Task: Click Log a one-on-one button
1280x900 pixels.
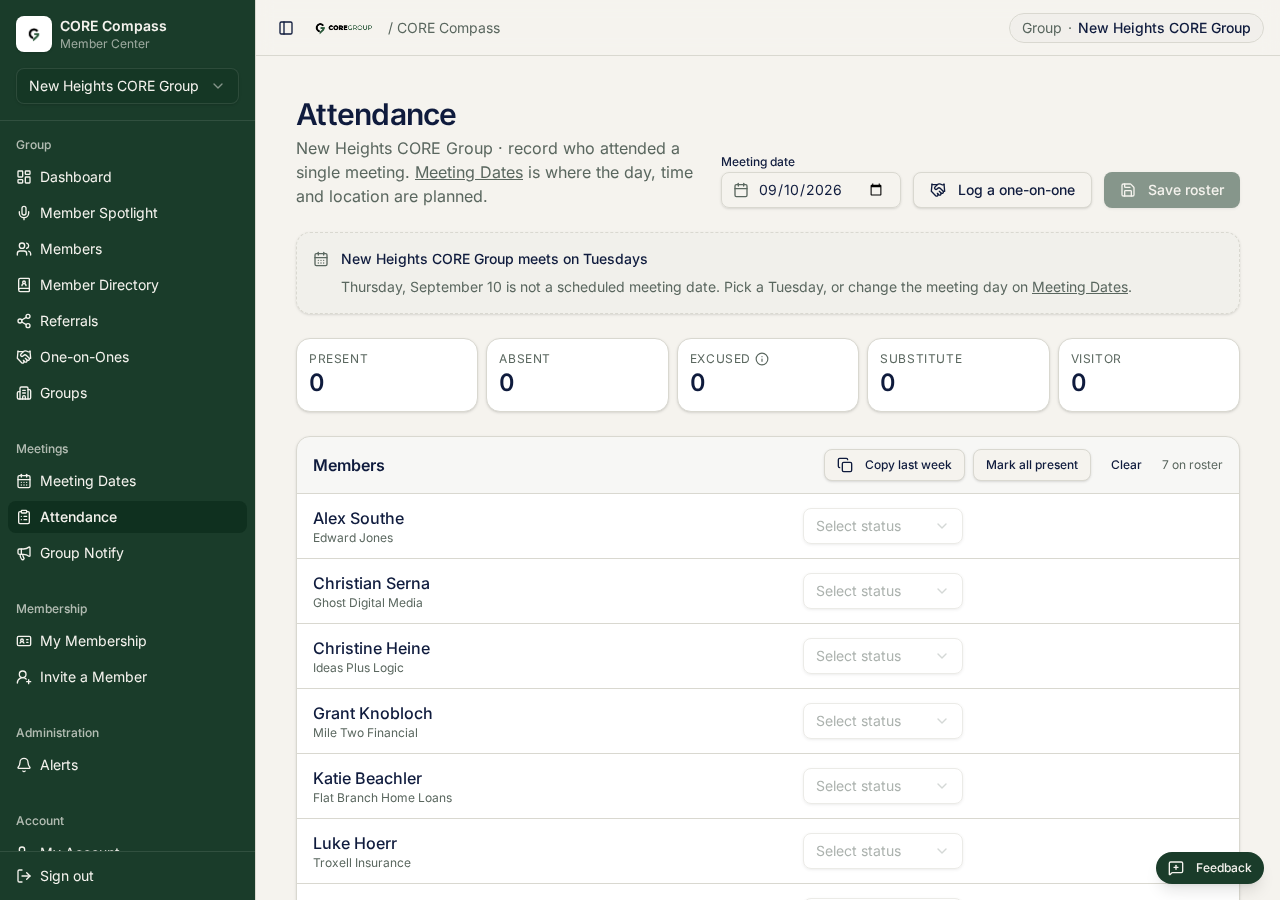Action: pyautogui.click(x=1002, y=190)
